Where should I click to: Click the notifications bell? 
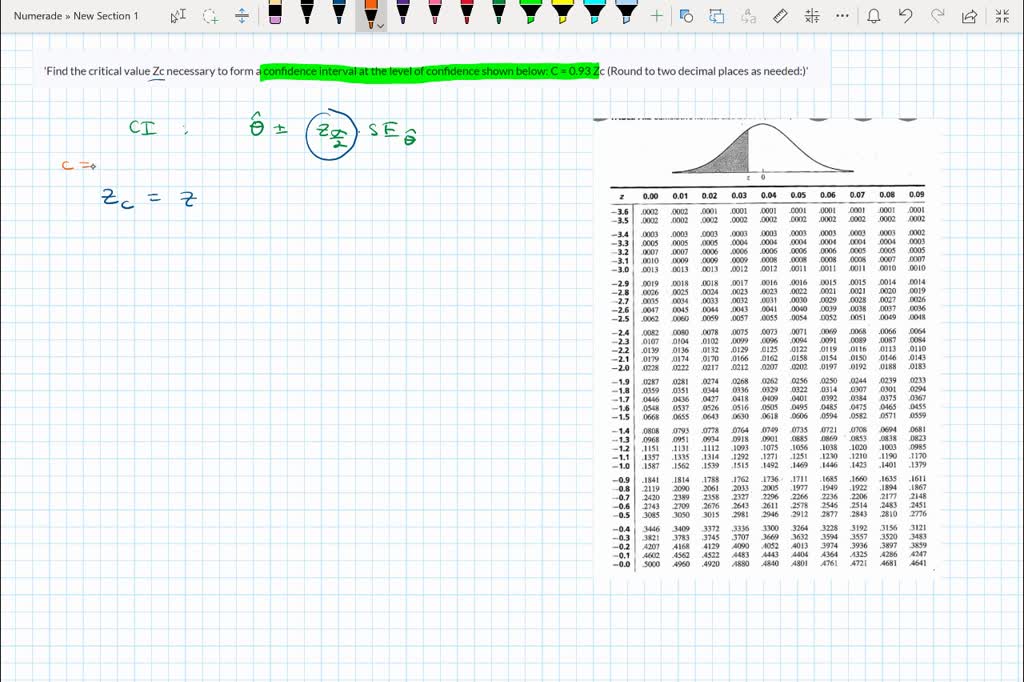point(875,16)
